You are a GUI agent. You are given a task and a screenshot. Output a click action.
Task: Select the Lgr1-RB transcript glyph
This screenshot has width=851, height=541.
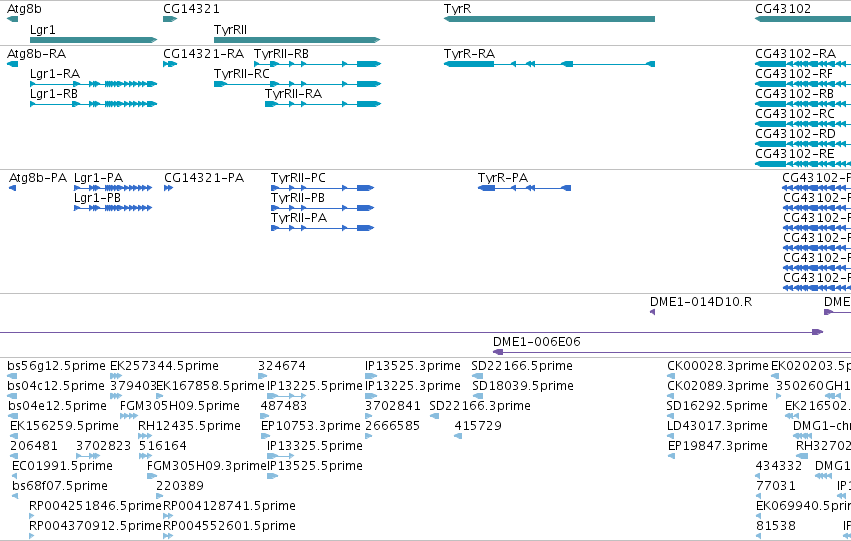[93, 104]
